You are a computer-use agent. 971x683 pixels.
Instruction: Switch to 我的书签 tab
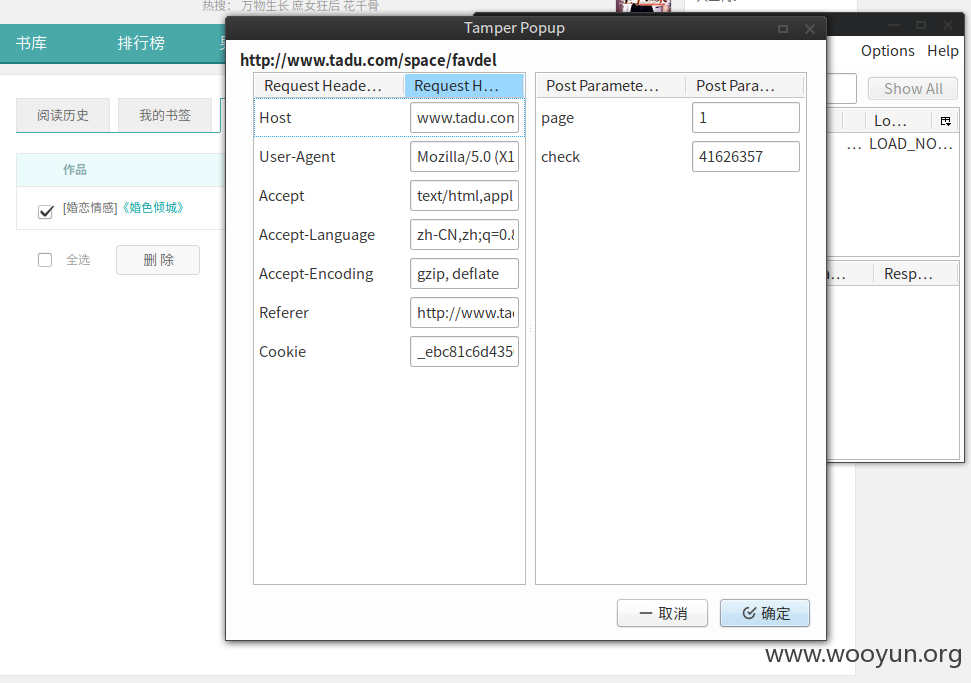coord(165,115)
